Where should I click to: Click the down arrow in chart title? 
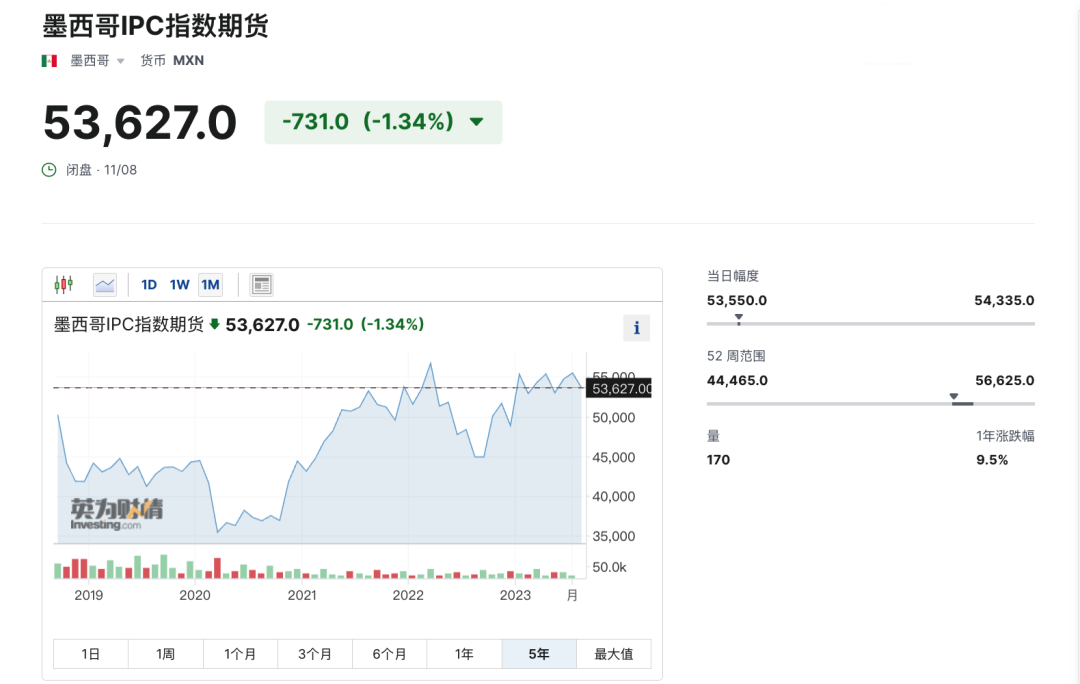point(214,324)
